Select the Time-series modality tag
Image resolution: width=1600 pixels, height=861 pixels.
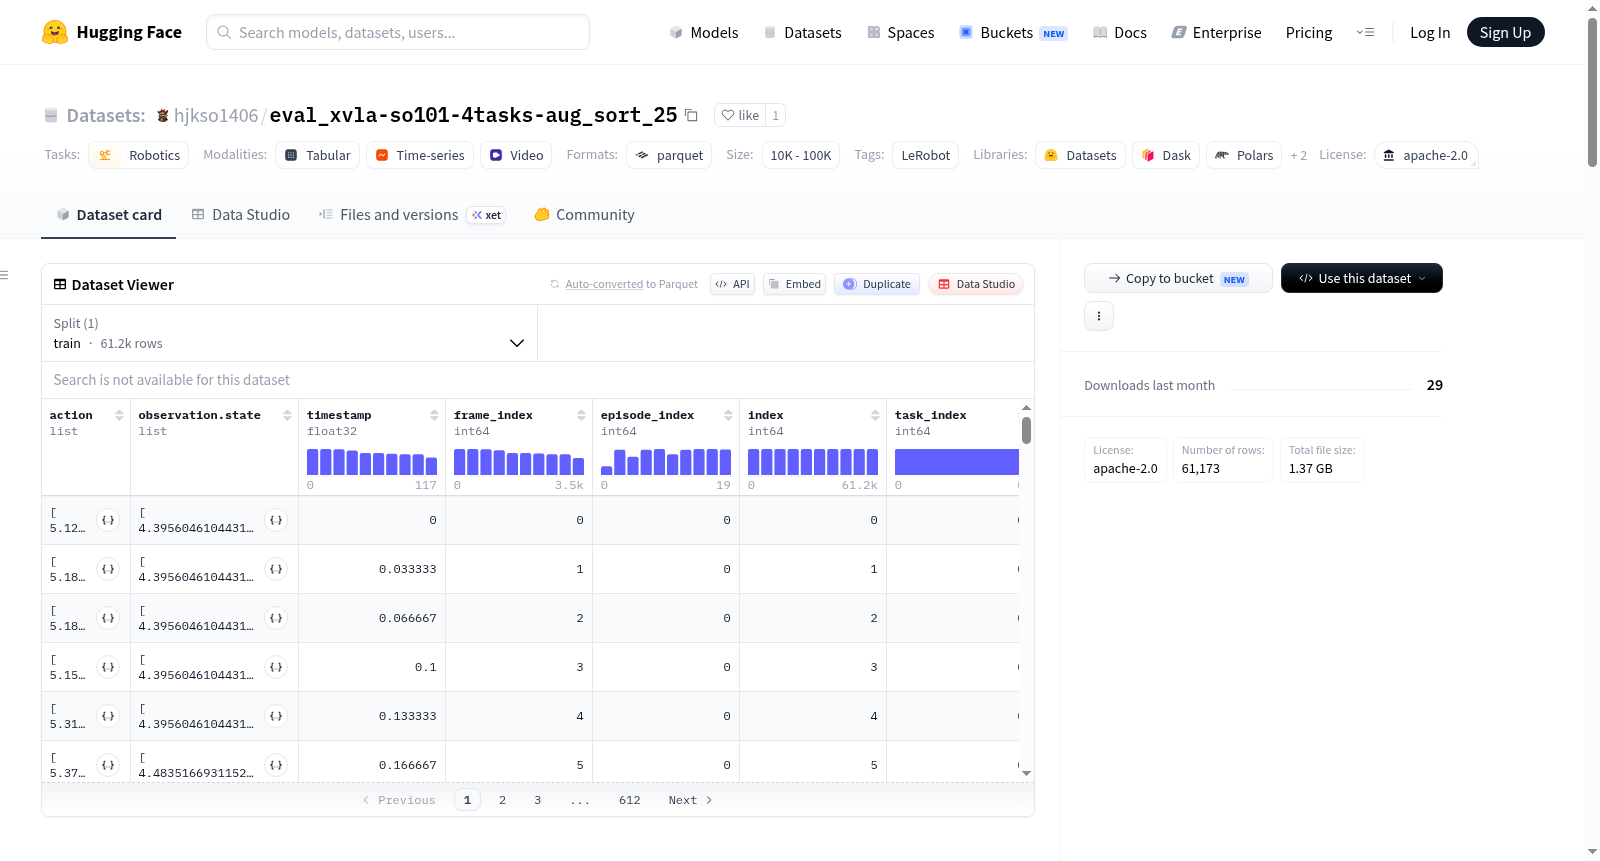420,155
